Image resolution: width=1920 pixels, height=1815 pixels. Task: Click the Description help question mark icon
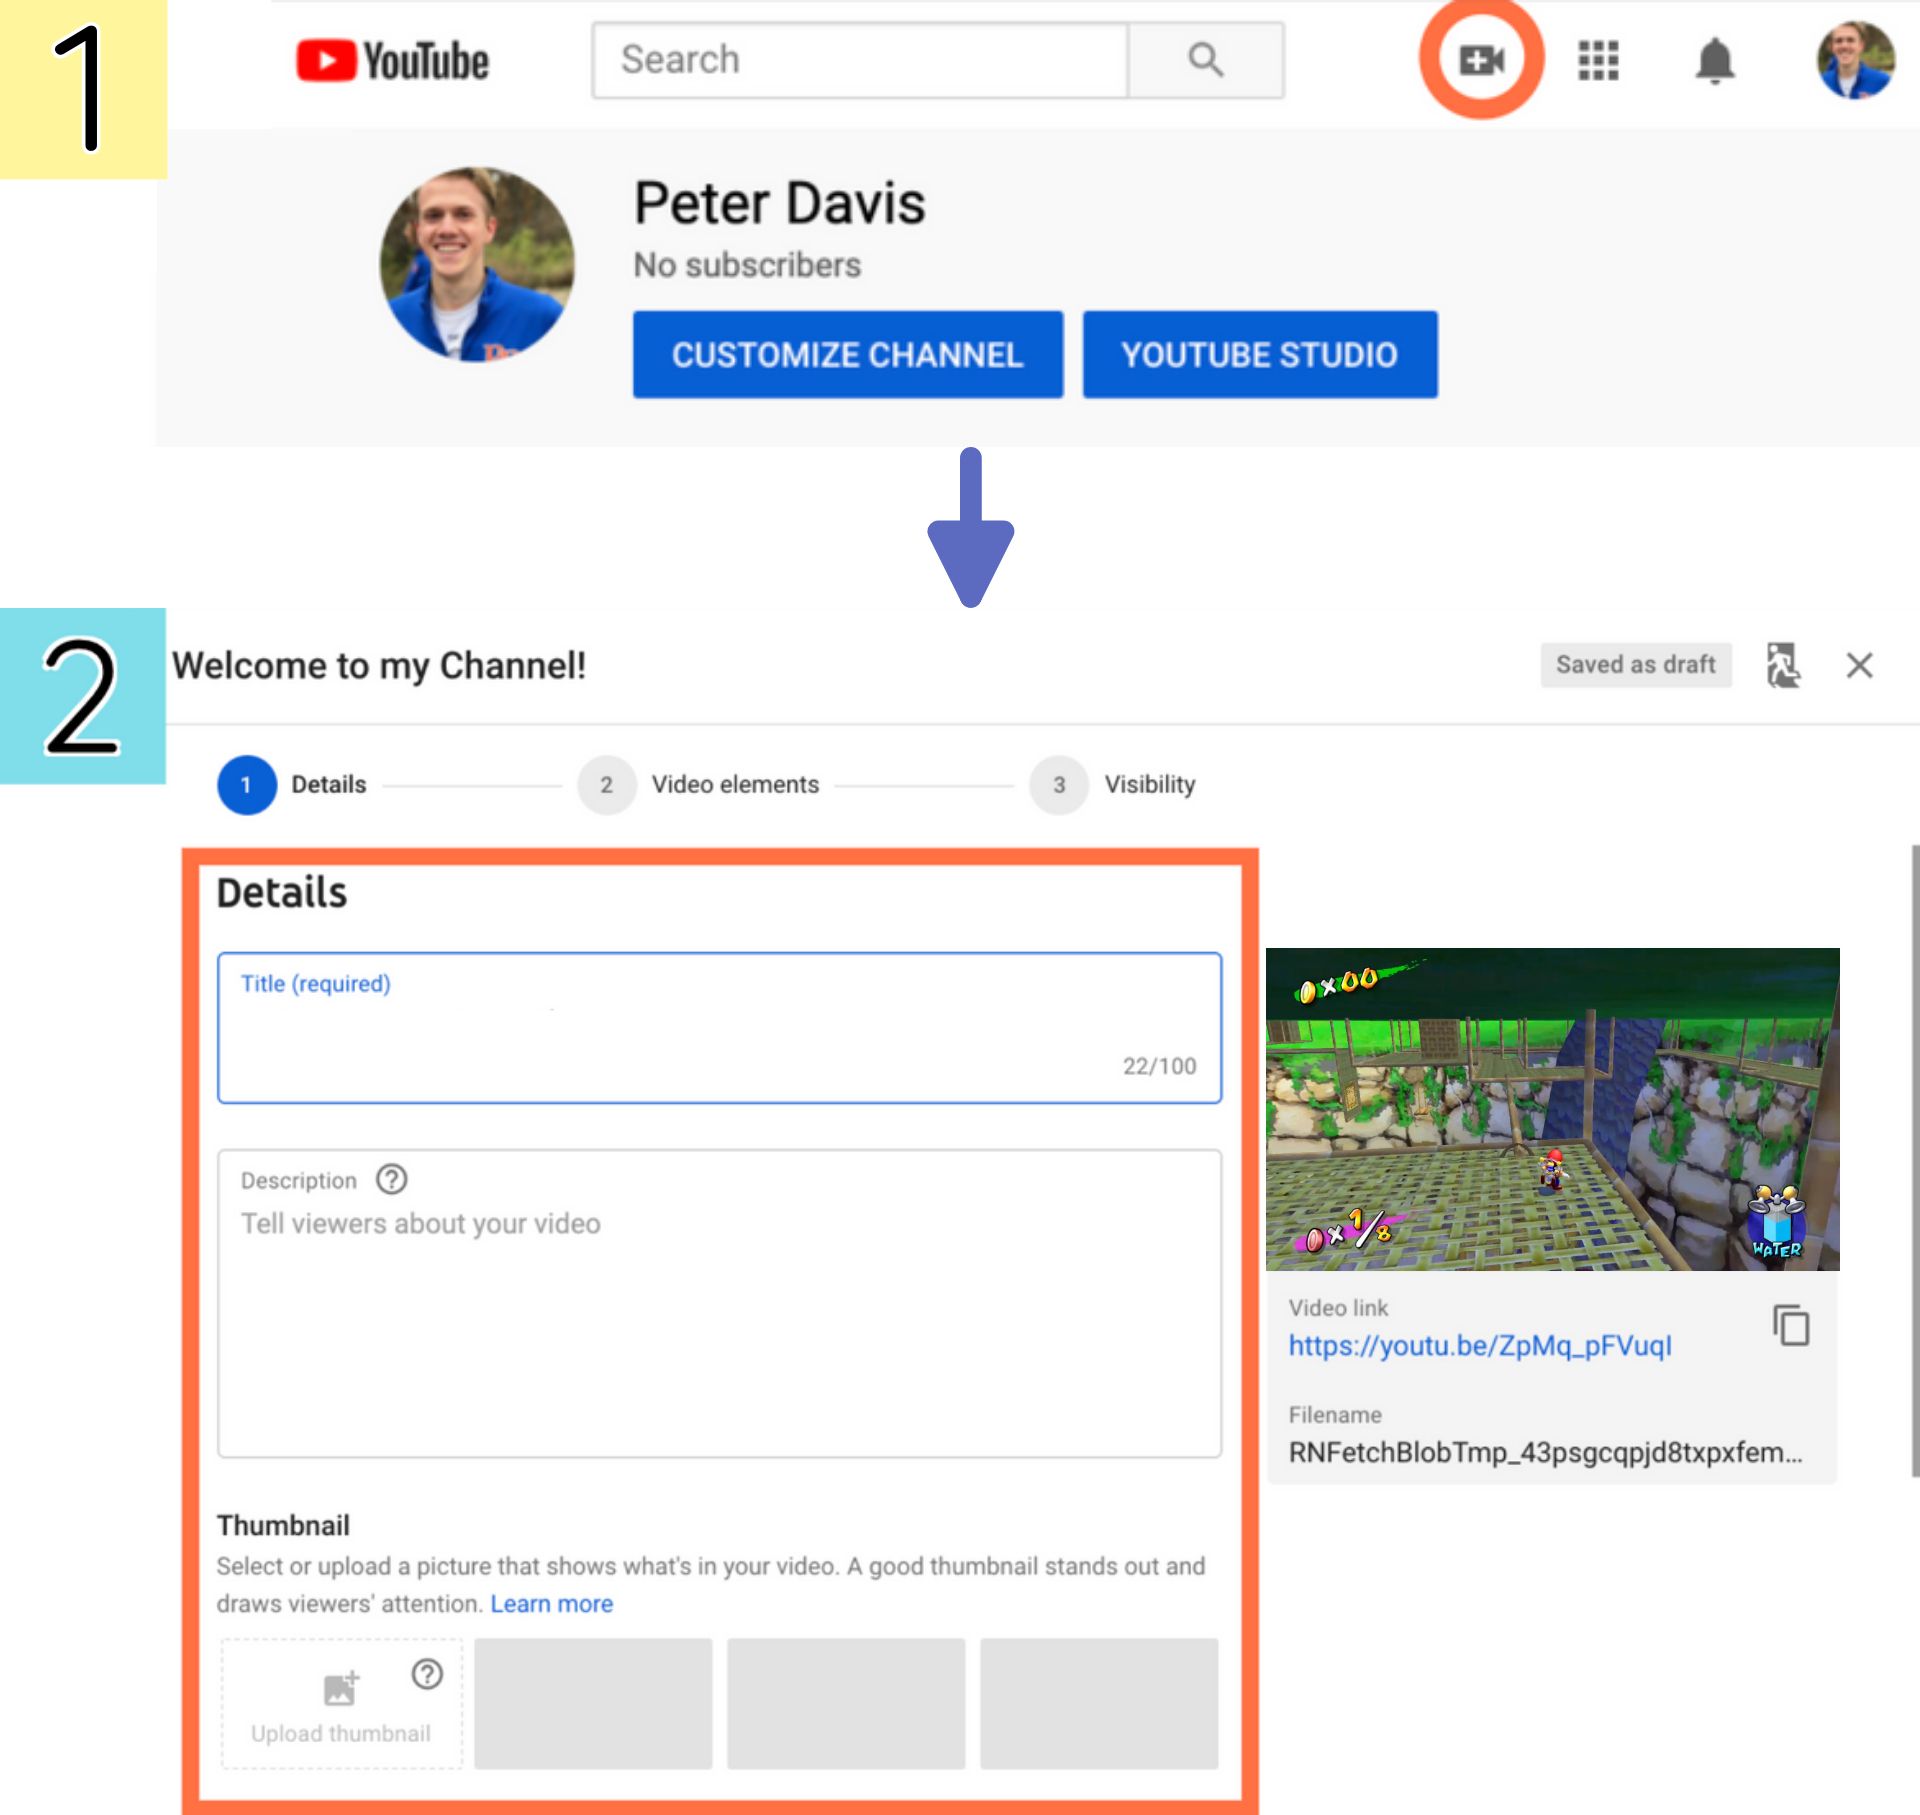point(391,1180)
